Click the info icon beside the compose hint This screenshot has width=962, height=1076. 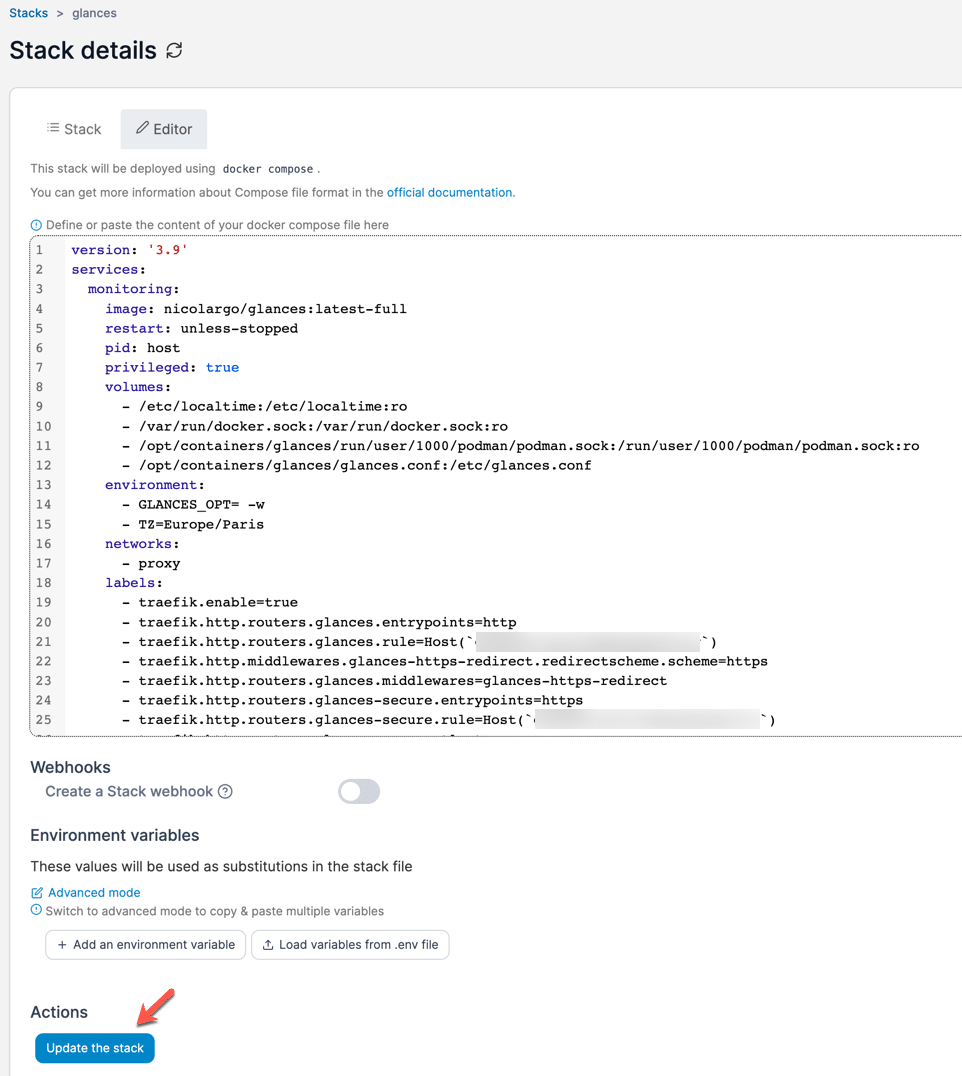click(36, 225)
